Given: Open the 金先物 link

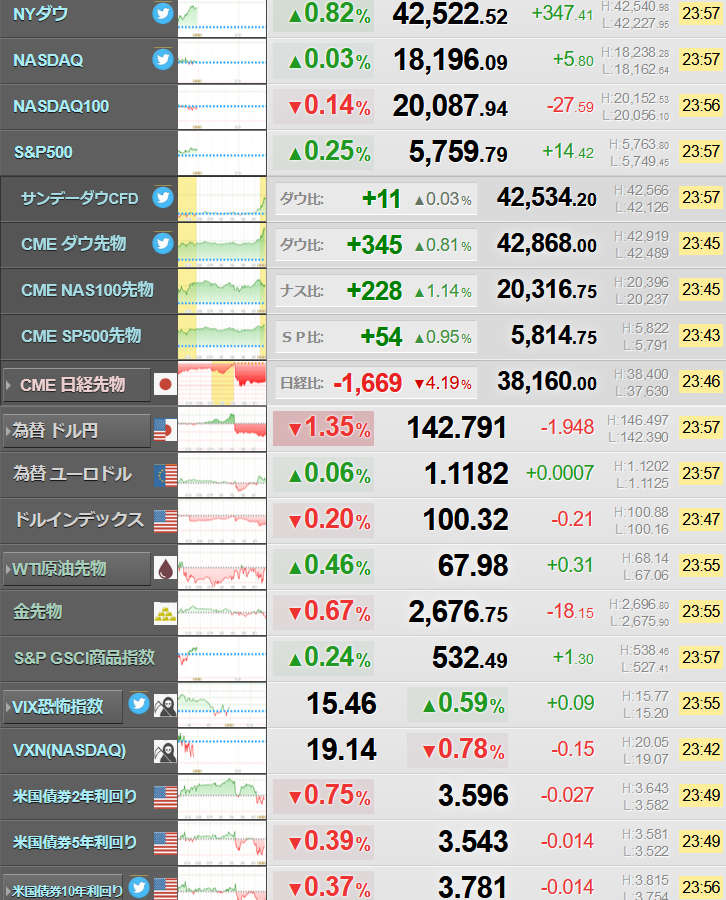Looking at the screenshot, I should click(37, 612).
